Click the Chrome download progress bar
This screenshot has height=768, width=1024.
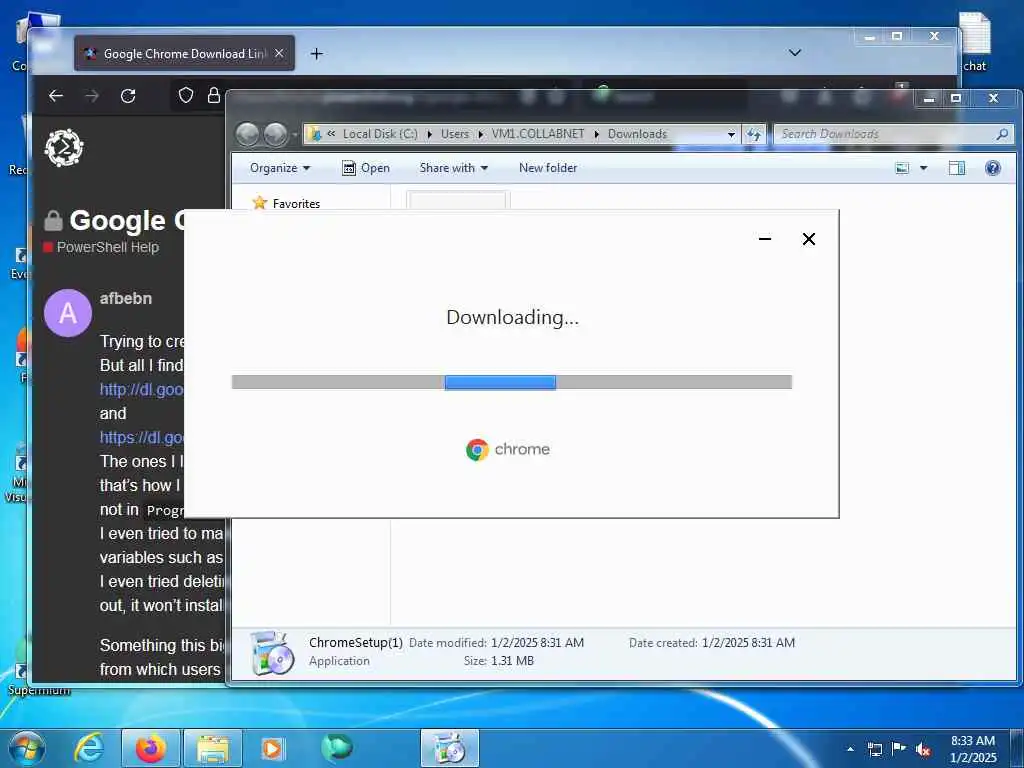(512, 382)
